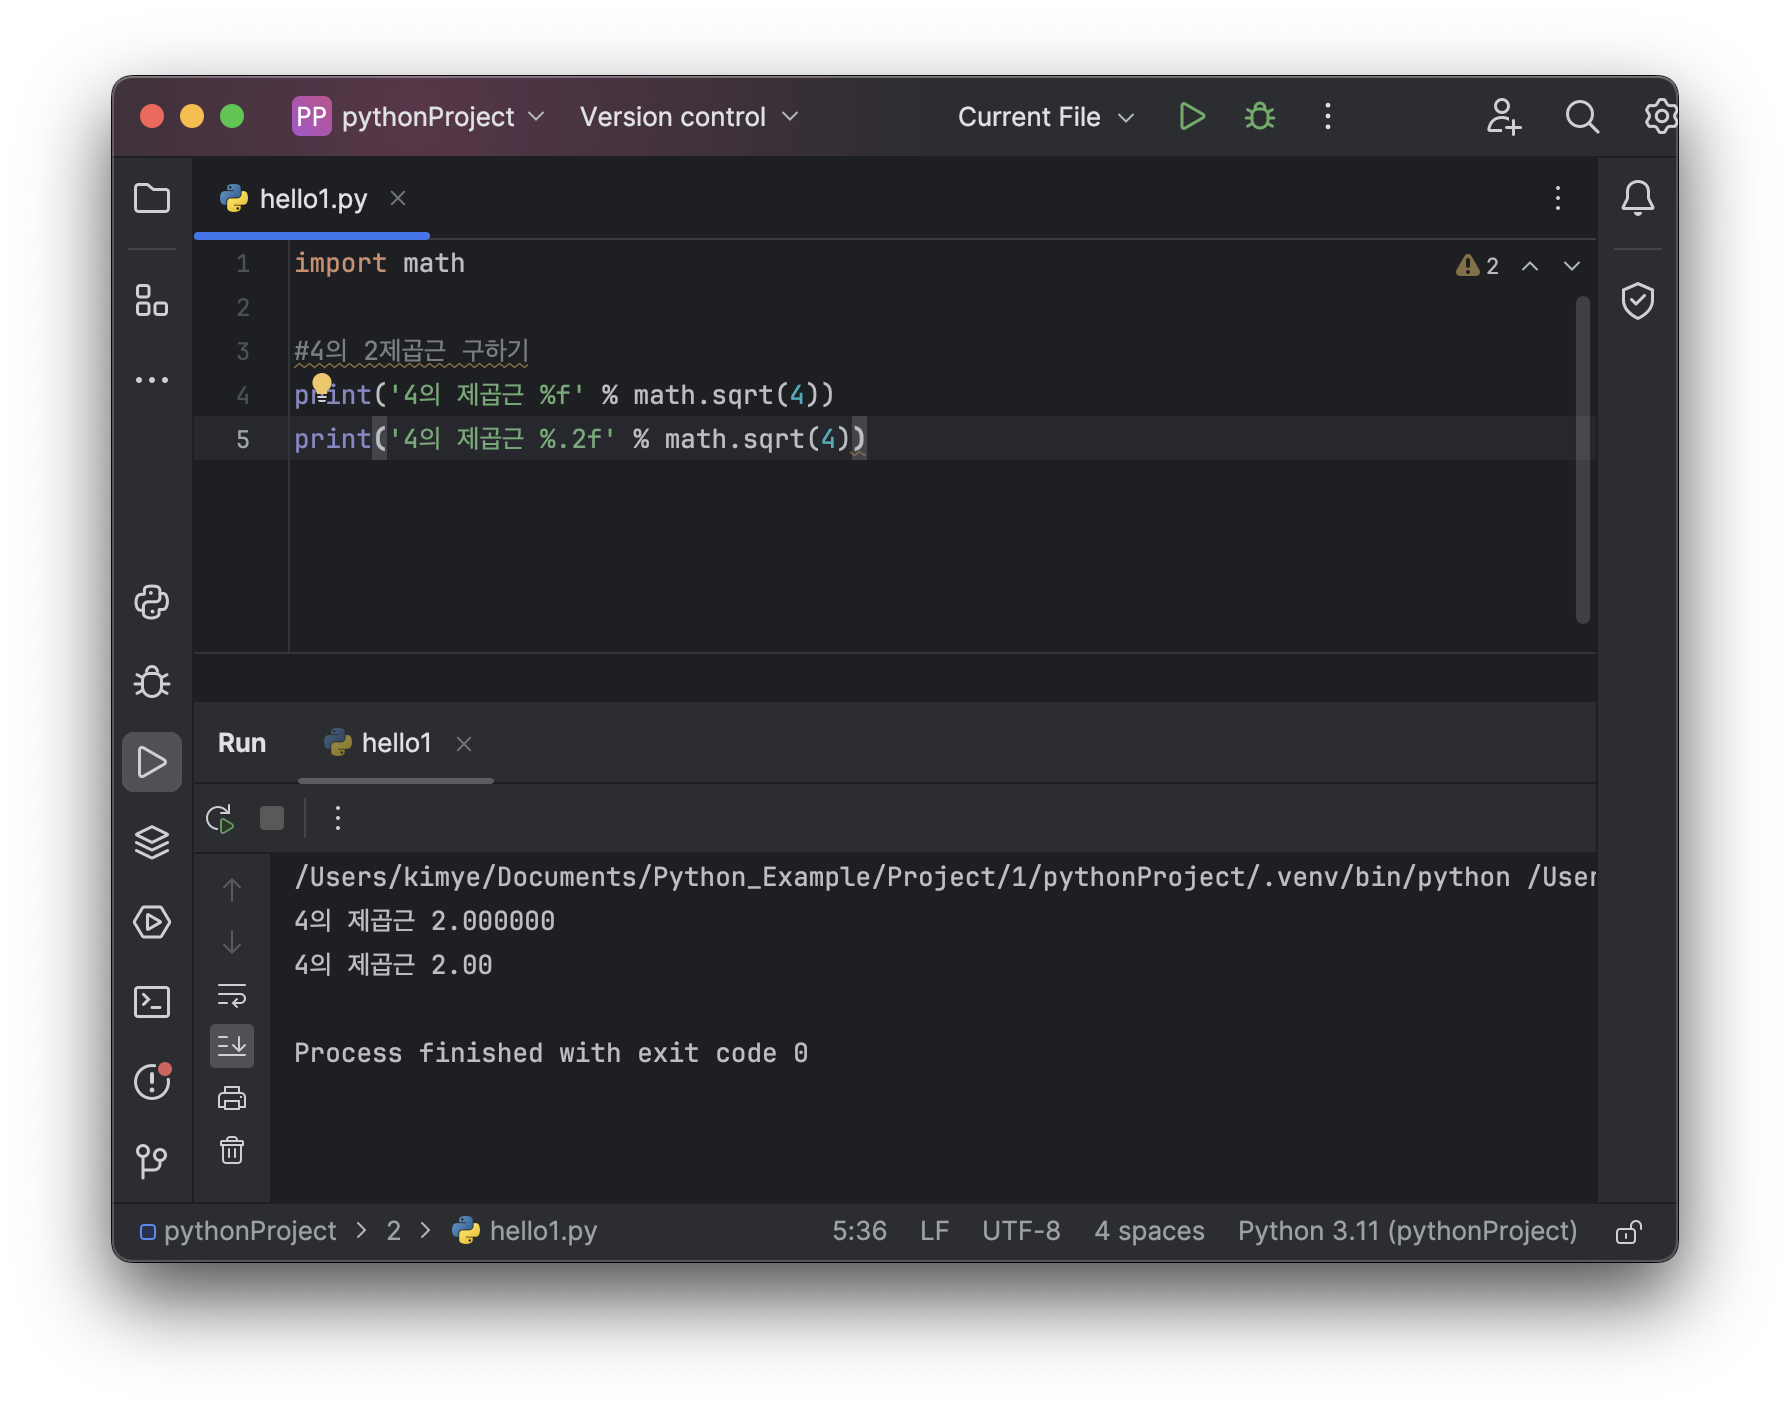The width and height of the screenshot is (1790, 1410).
Task: Select the hello1 run tab
Action: tap(396, 743)
